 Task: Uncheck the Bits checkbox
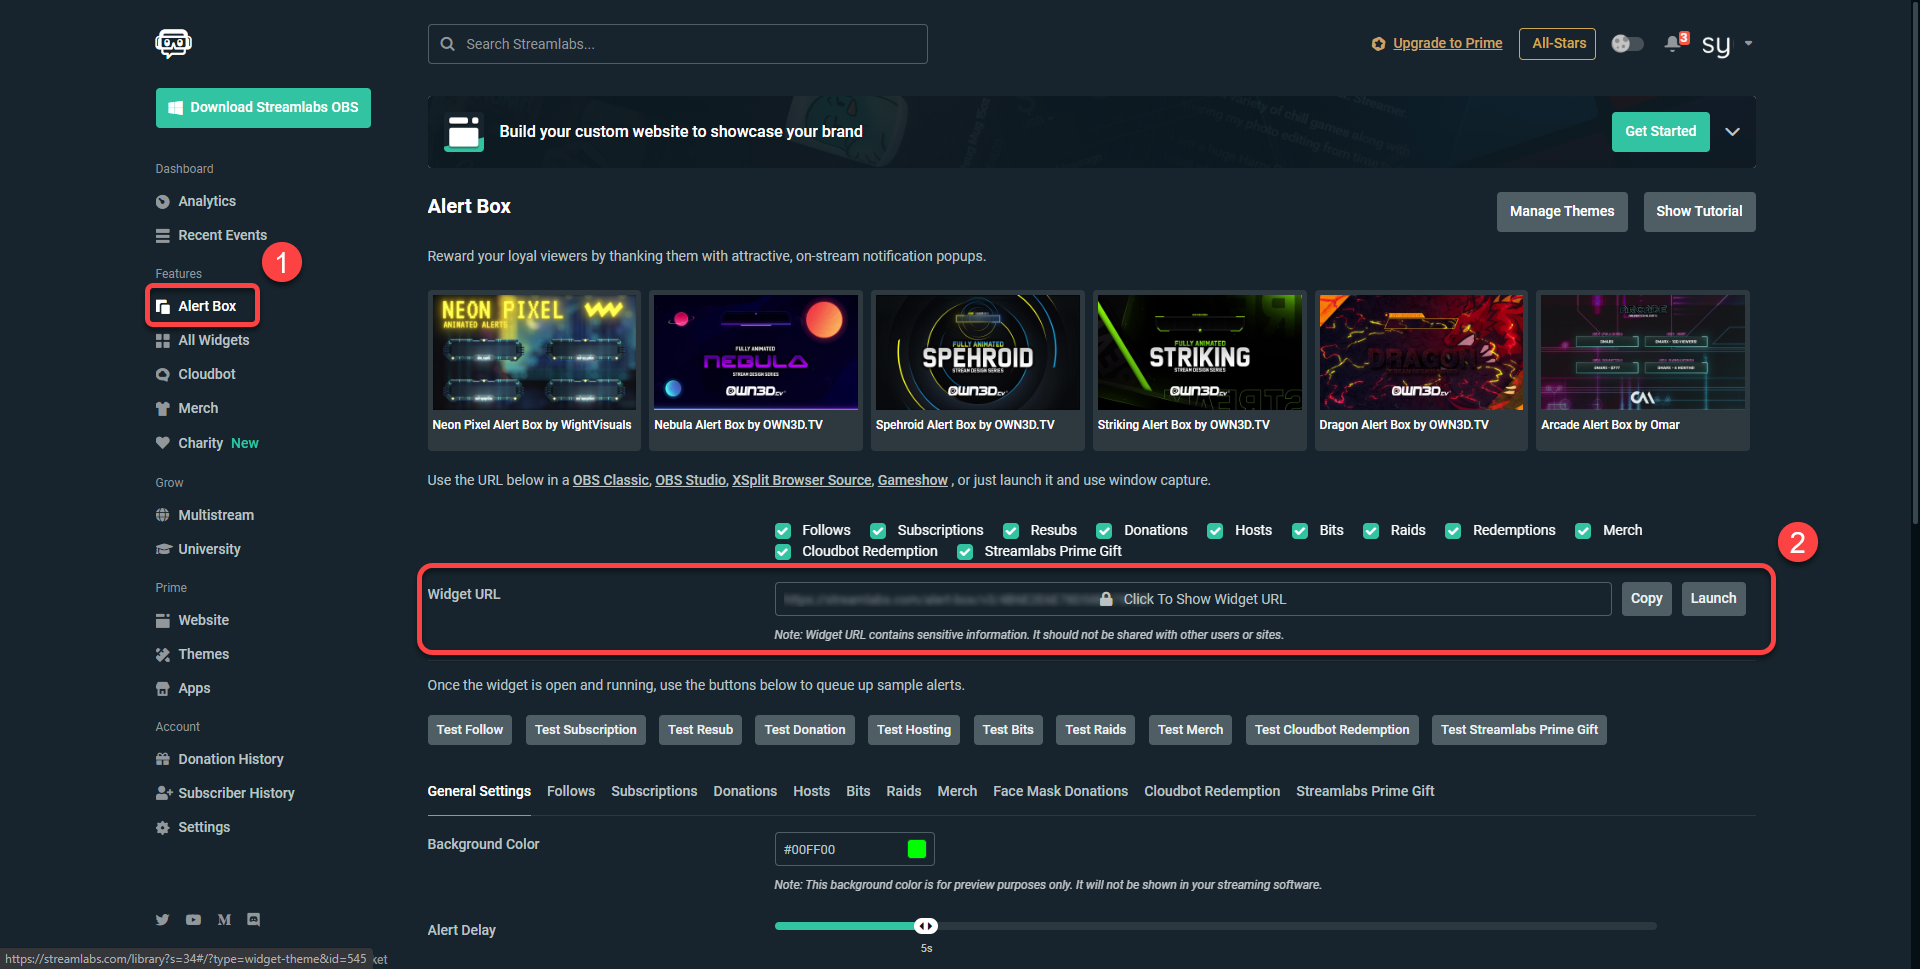1300,531
